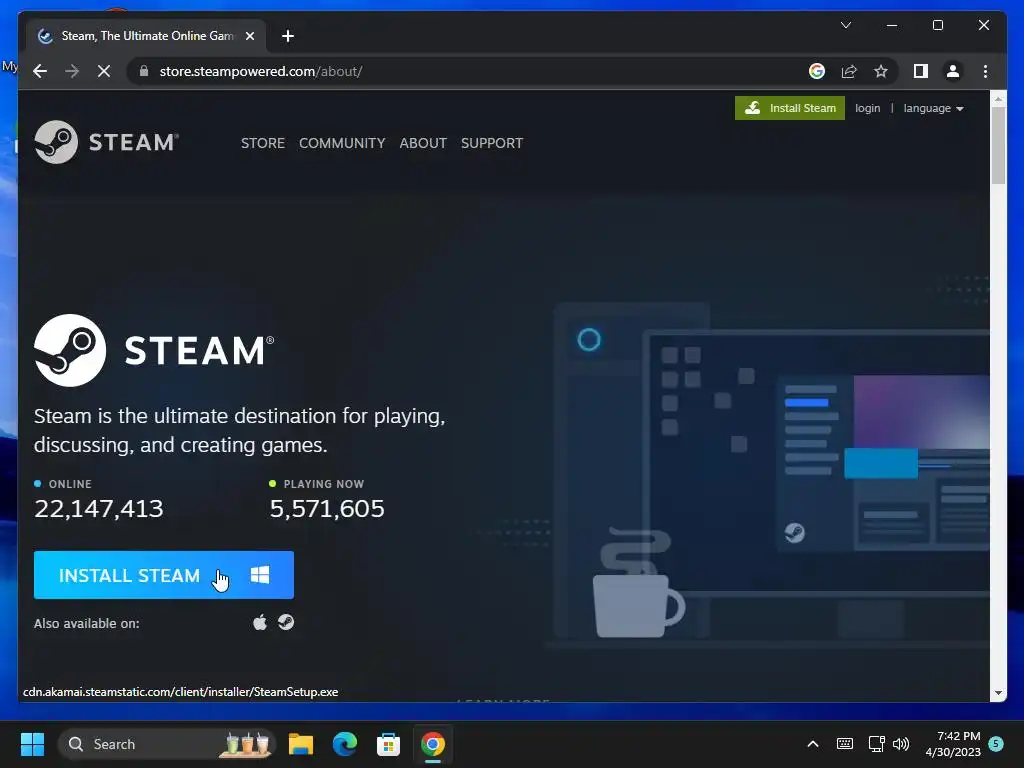The image size is (1024, 768).
Task: Toggle Chrome side panel
Action: click(921, 71)
